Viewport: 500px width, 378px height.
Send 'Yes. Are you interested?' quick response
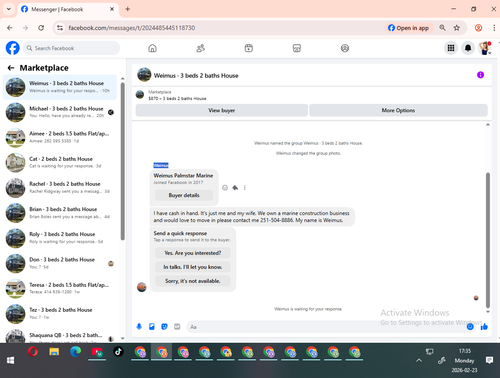193,253
